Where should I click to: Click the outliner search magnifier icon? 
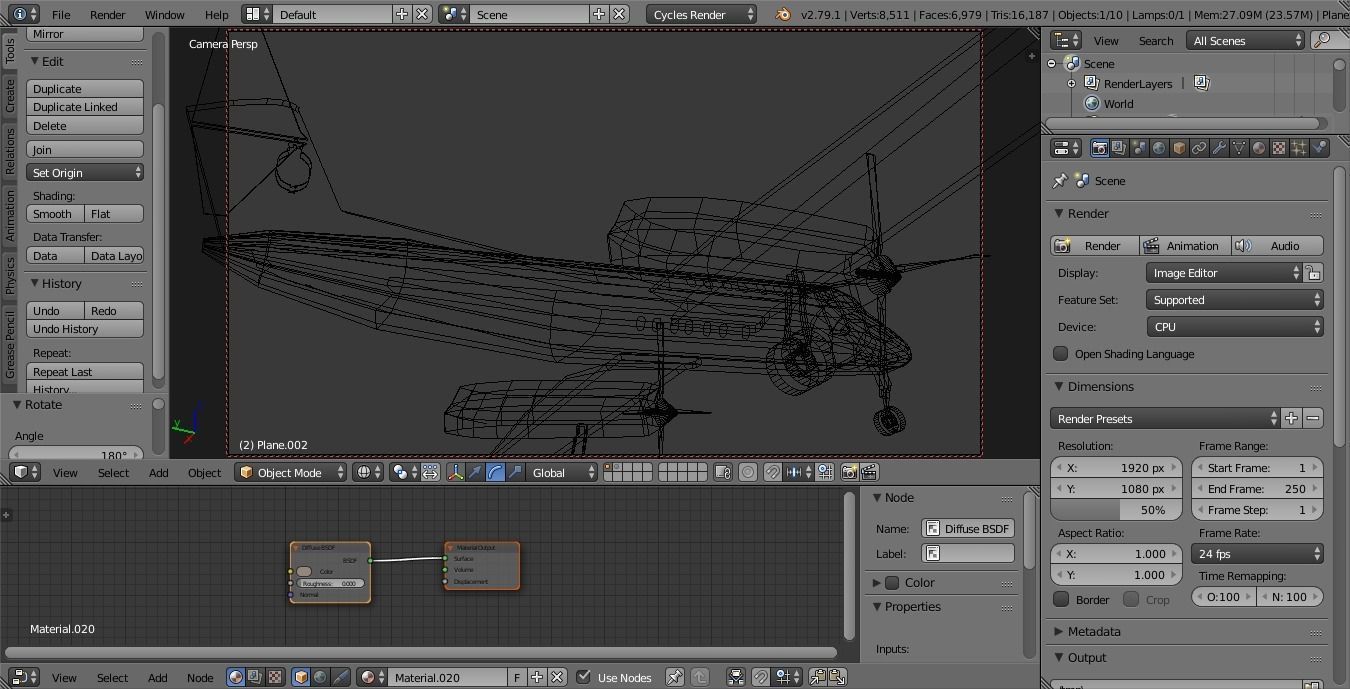(1323, 40)
